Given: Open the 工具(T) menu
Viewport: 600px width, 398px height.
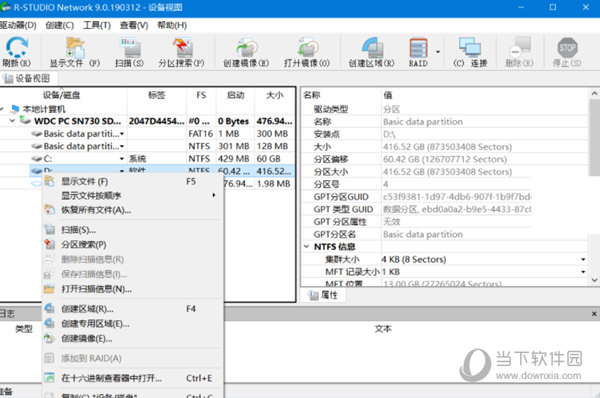Looking at the screenshot, I should point(97,25).
